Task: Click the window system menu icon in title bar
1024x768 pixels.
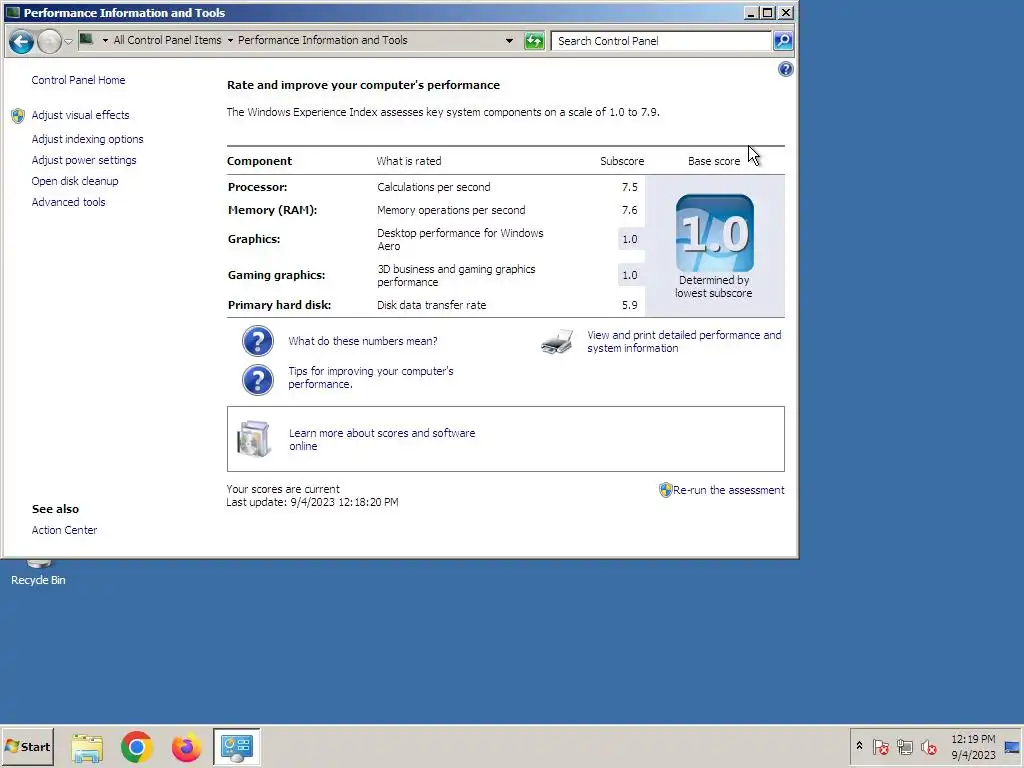Action: [x=12, y=12]
